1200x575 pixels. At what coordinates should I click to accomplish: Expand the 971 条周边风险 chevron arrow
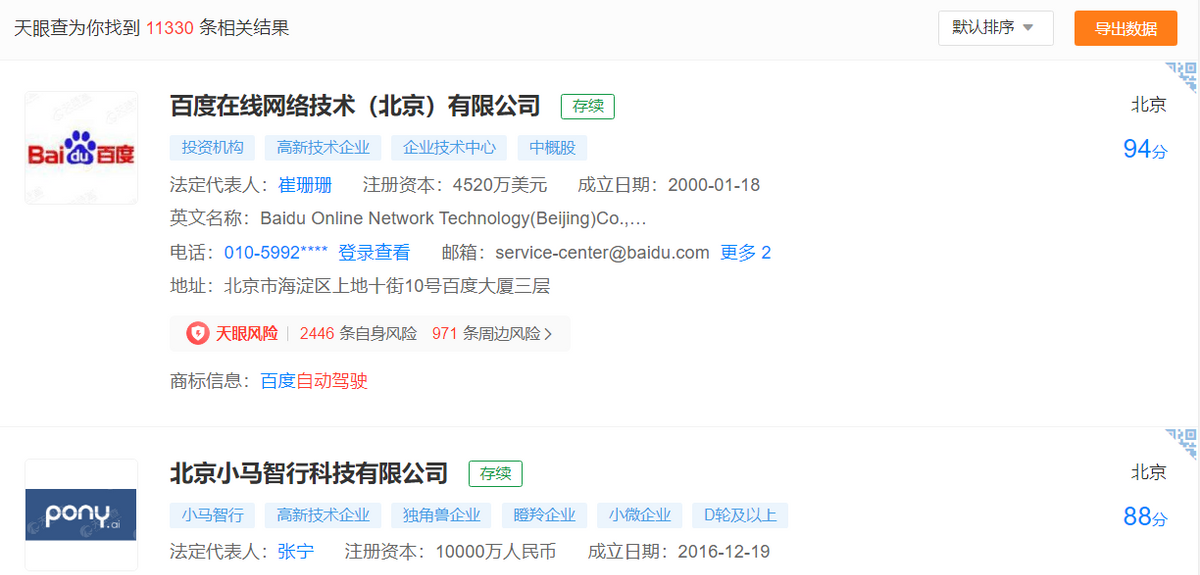[x=548, y=334]
